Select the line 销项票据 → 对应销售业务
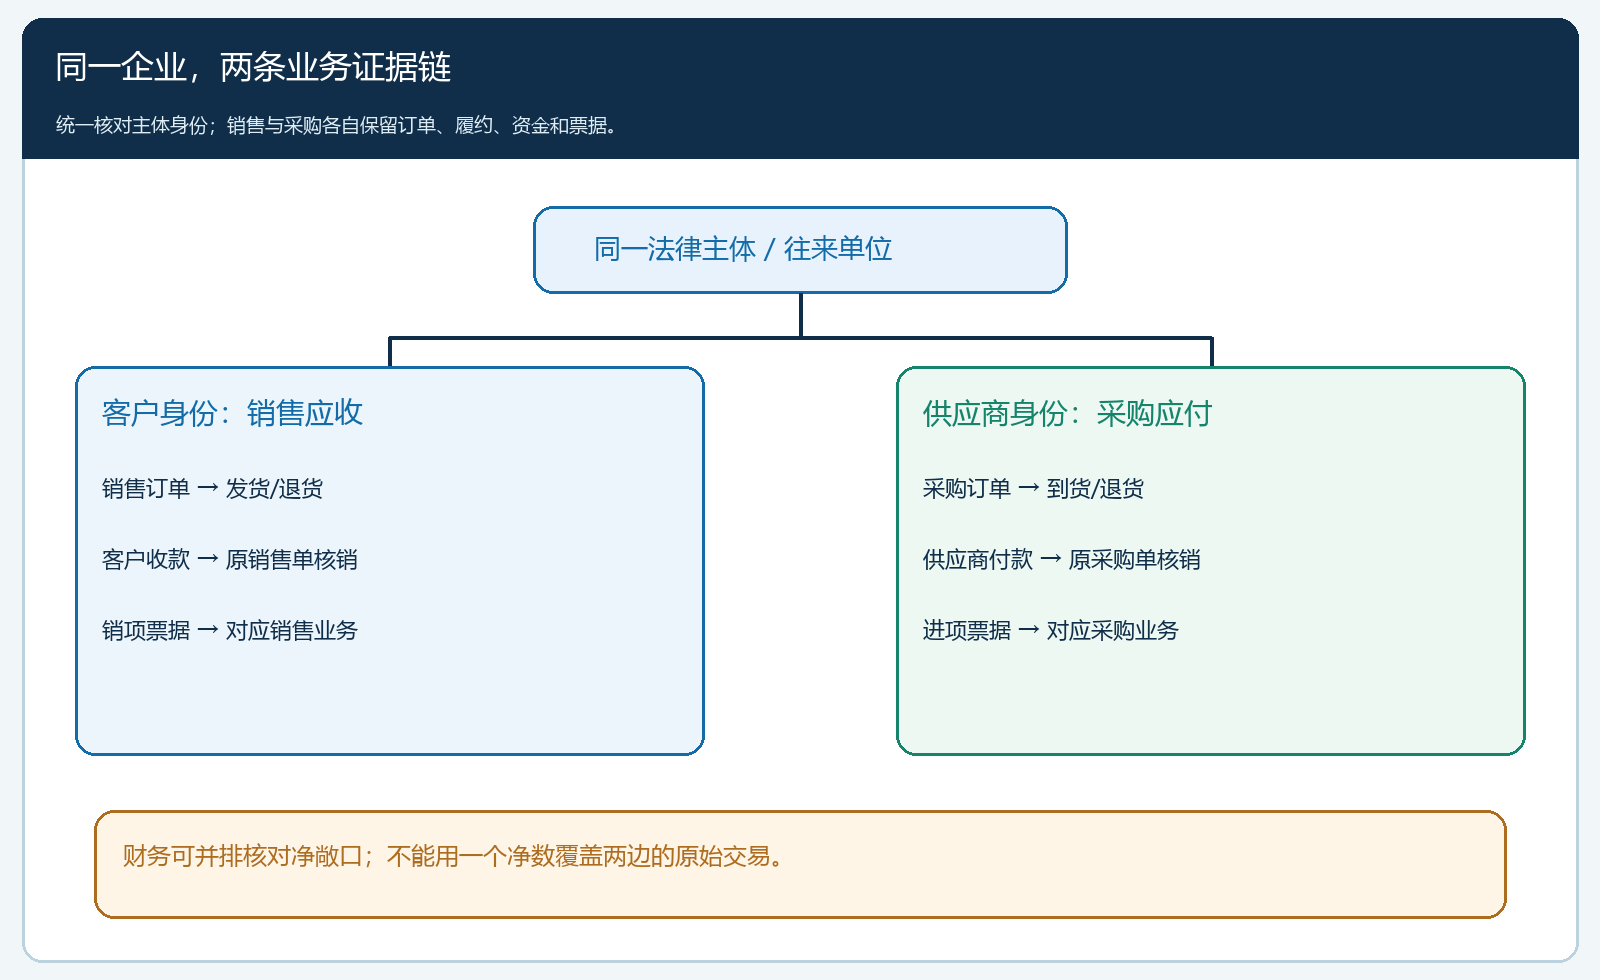 pos(229,630)
